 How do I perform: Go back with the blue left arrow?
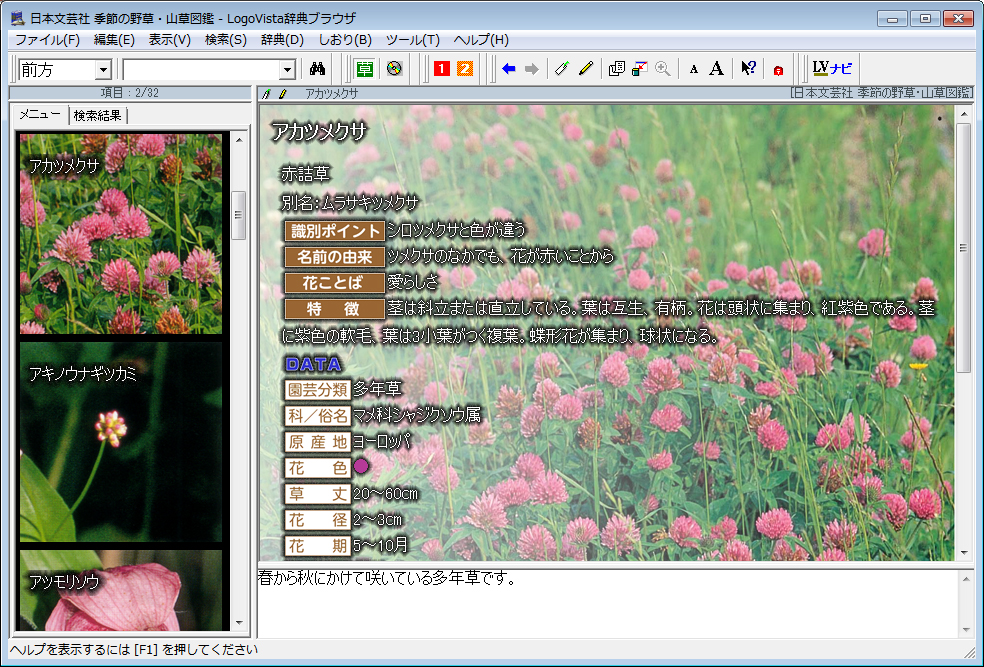(509, 69)
